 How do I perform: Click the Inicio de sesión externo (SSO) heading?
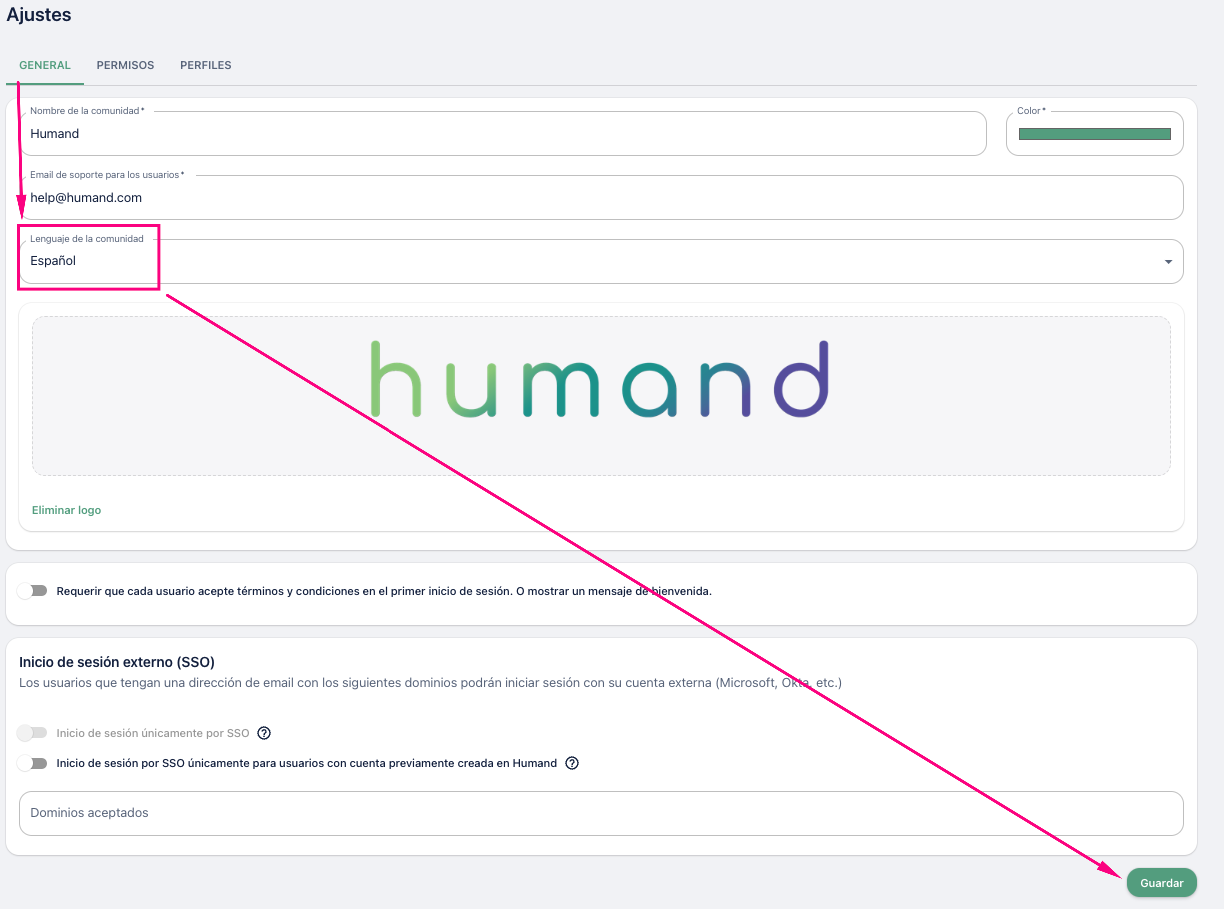pos(117,662)
